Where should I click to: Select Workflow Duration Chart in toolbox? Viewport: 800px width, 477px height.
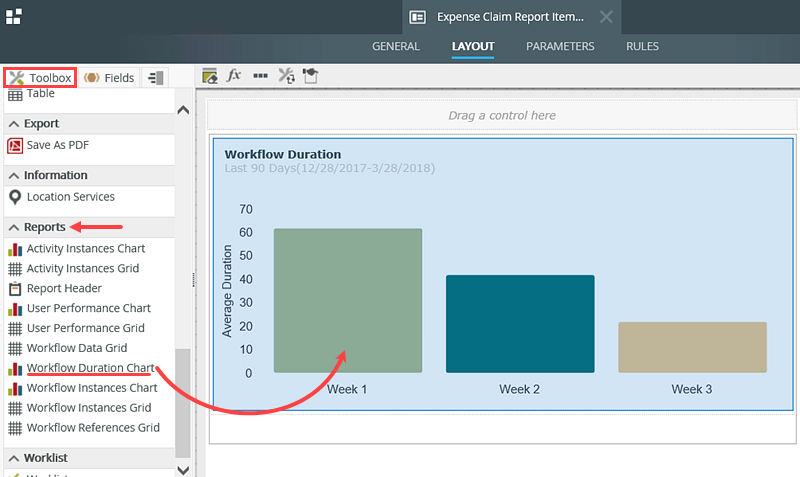point(90,368)
